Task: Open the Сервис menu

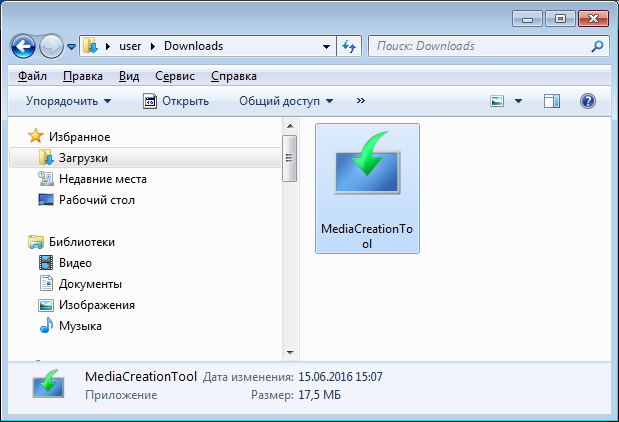Action: tap(175, 76)
